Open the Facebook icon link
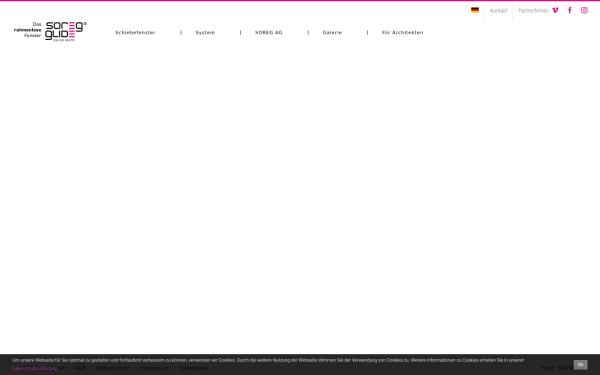Viewport: 600px width, 375px height. tap(570, 10)
